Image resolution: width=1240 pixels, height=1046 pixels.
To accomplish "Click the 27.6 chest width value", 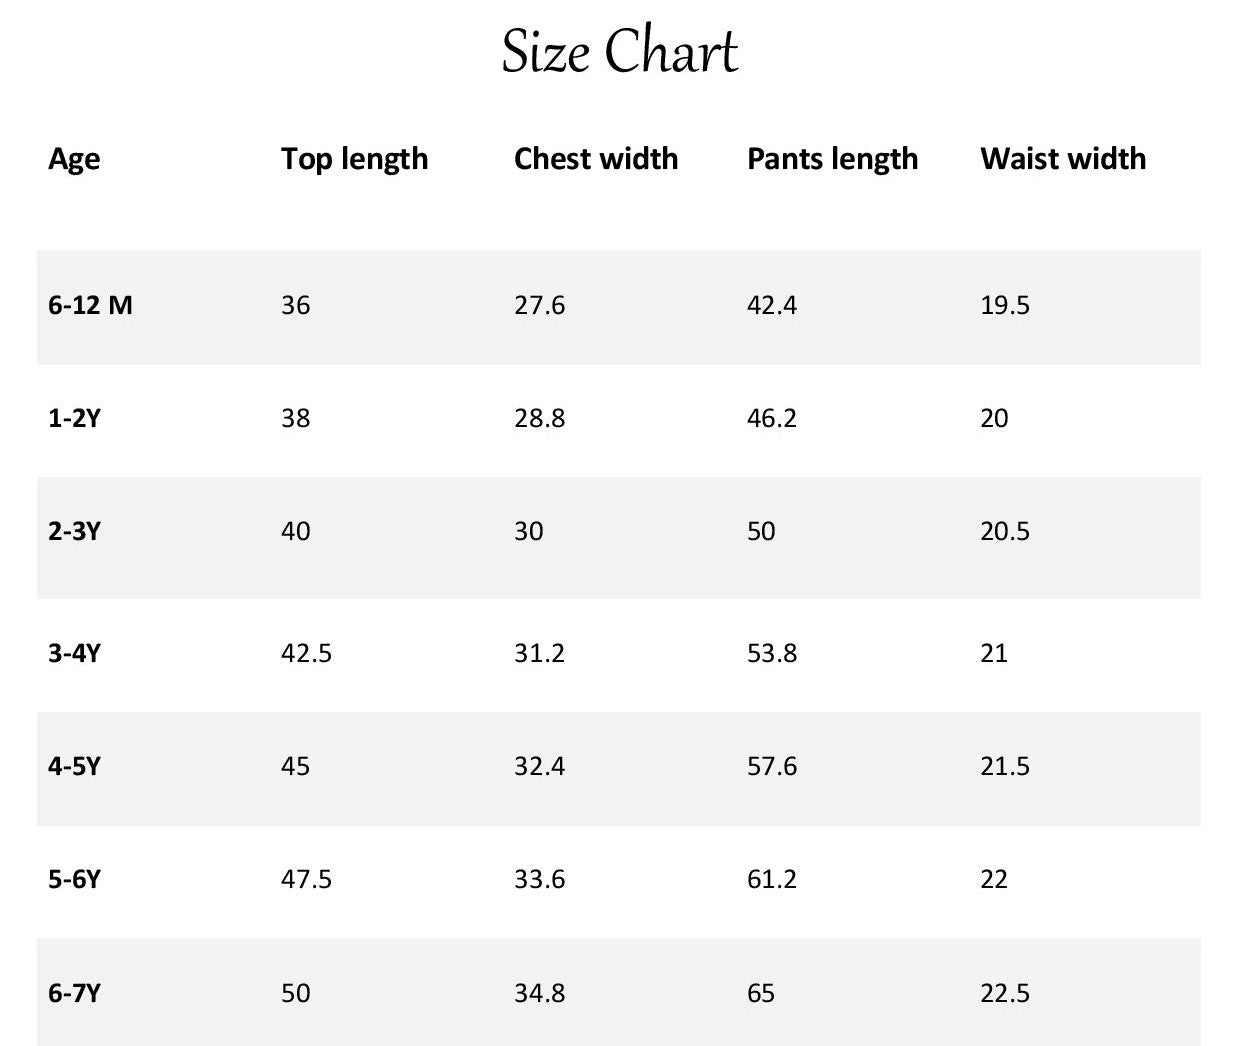I will coord(539,305).
